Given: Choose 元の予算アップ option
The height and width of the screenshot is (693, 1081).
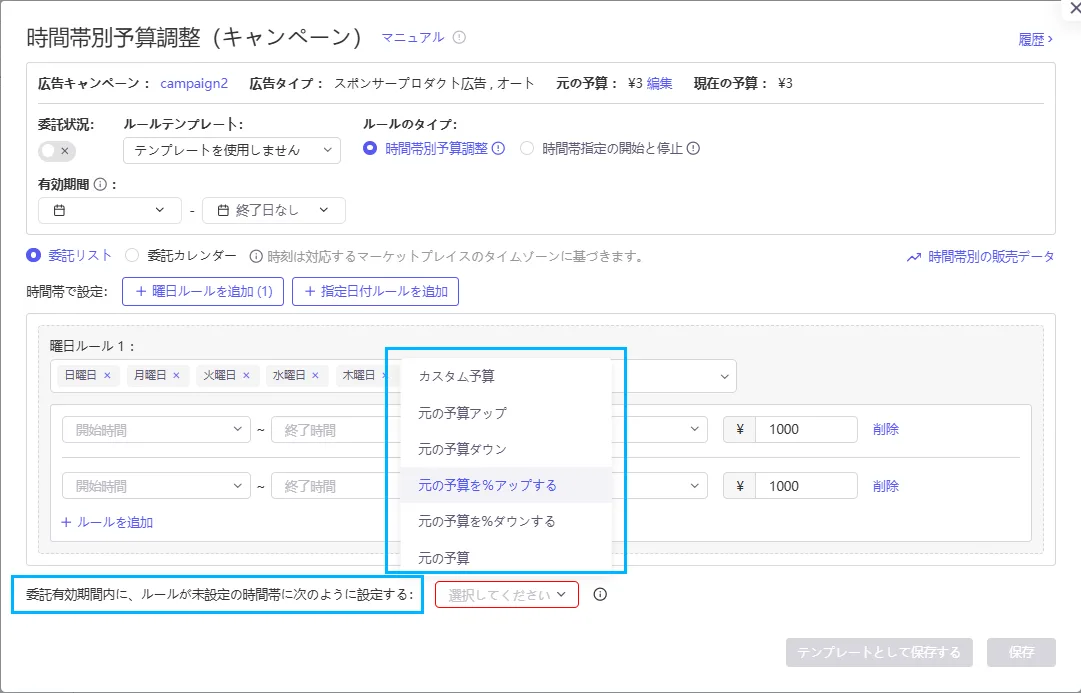Looking at the screenshot, I should click(506, 413).
